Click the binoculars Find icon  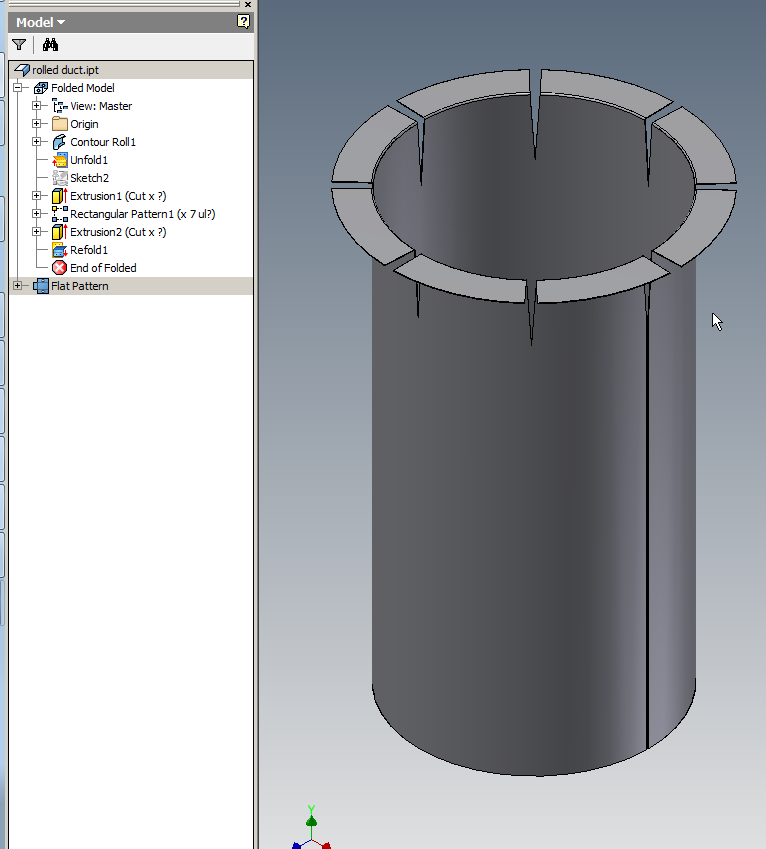pyautogui.click(x=51, y=45)
